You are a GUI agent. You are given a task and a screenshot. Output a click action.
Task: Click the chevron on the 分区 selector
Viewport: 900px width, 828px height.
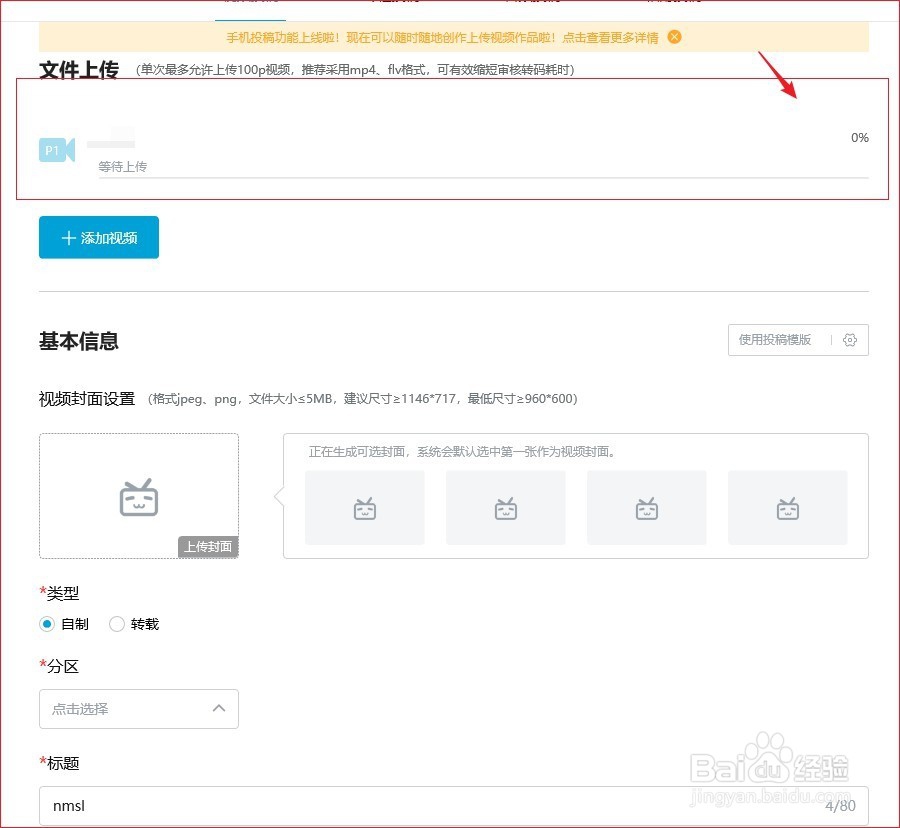[219, 709]
